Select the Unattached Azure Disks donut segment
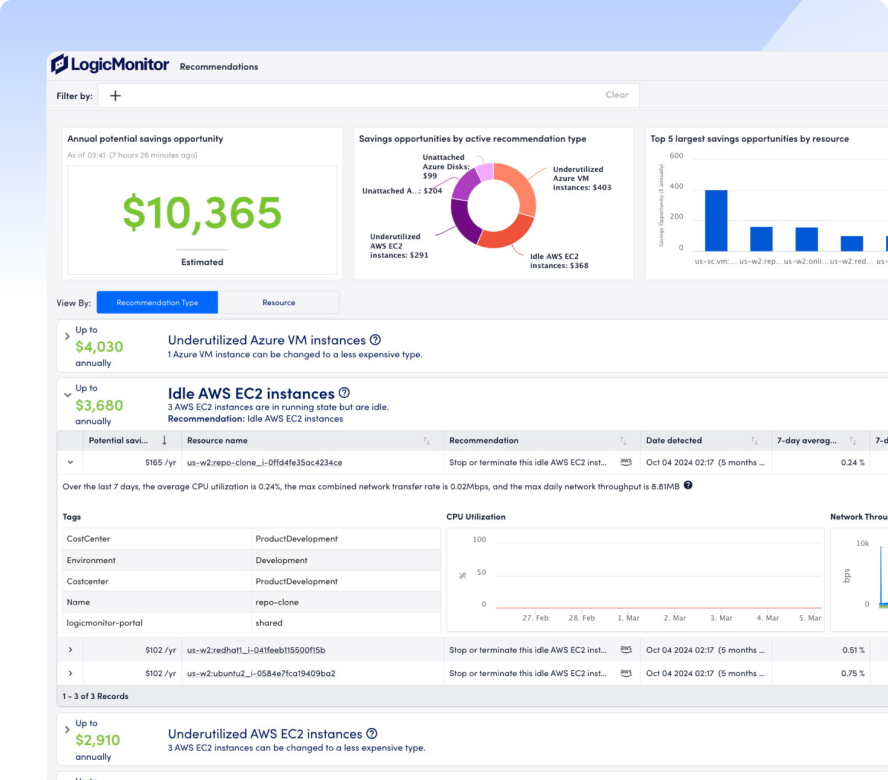This screenshot has height=780, width=888. point(485,172)
